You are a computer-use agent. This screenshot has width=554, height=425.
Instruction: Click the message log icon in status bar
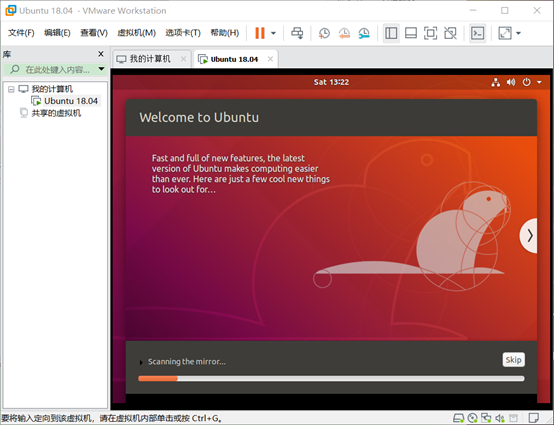[x=534, y=419]
